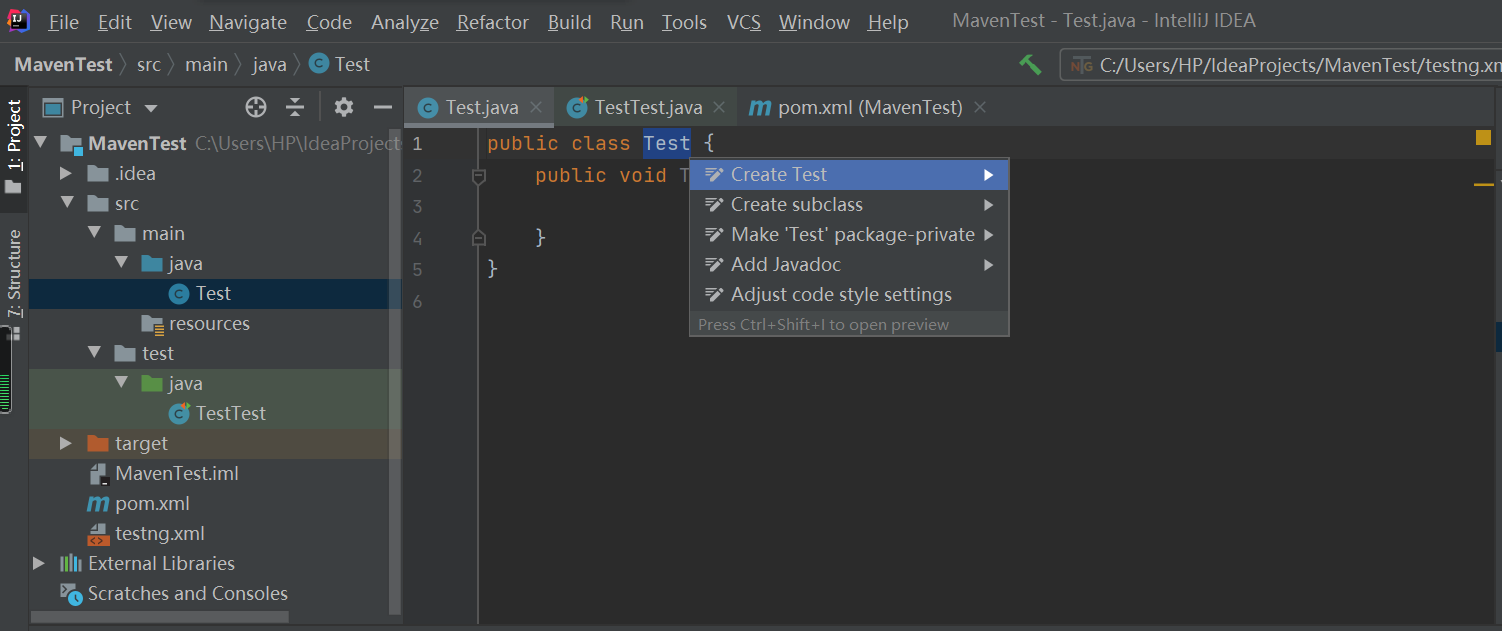Image resolution: width=1502 pixels, height=631 pixels.
Task: Expand the .idea folder
Action: [66, 173]
